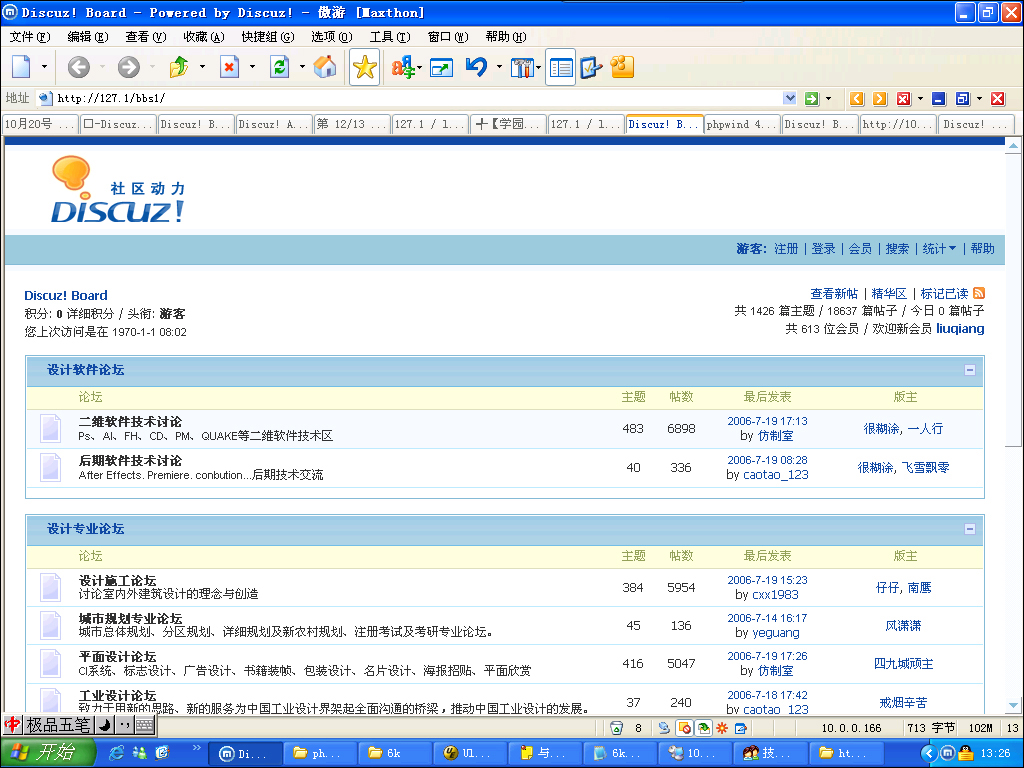Open the Refresh button dropdown arrow

click(x=302, y=67)
